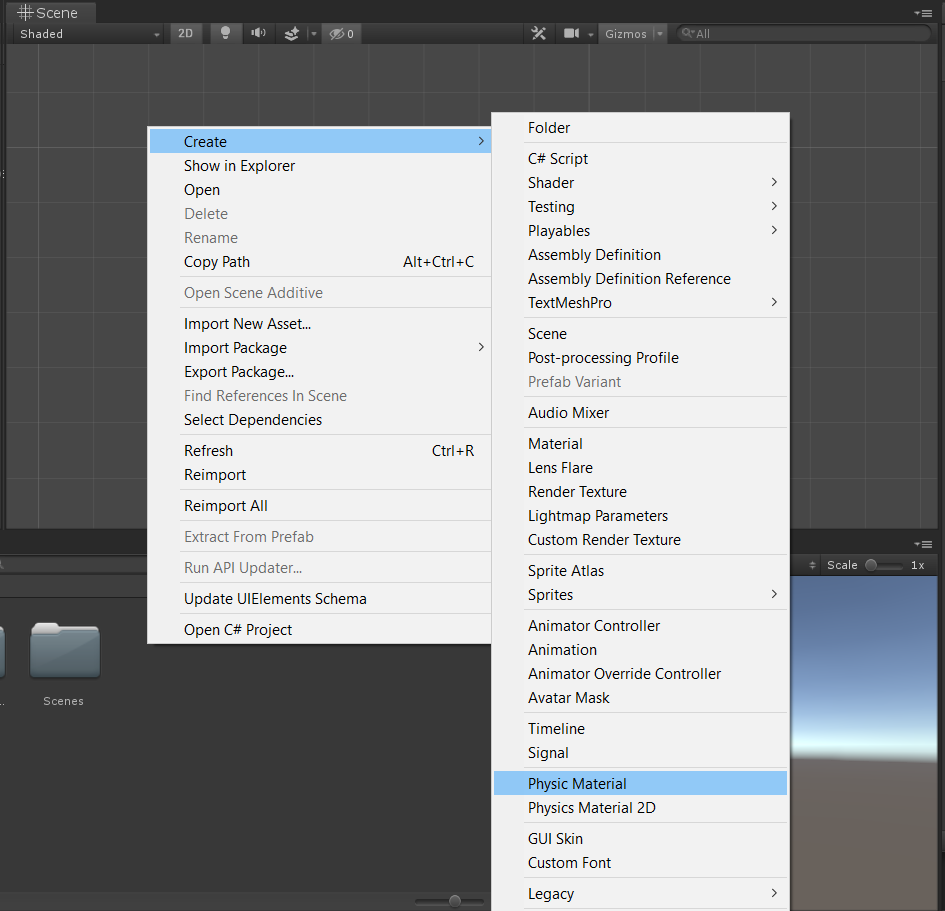The width and height of the screenshot is (945, 911).
Task: Expand the Testing submenu
Action: pyautogui.click(x=640, y=207)
